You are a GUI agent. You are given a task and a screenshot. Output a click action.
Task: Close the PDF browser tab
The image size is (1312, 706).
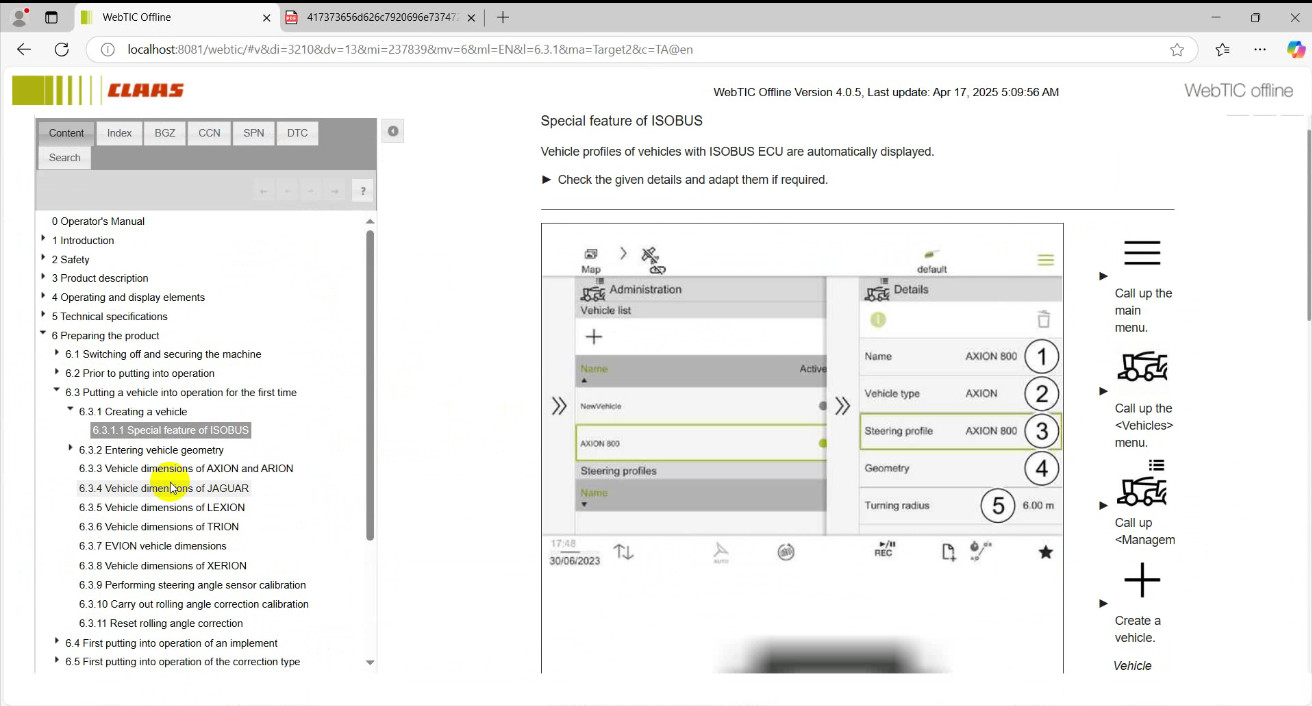tap(474, 17)
